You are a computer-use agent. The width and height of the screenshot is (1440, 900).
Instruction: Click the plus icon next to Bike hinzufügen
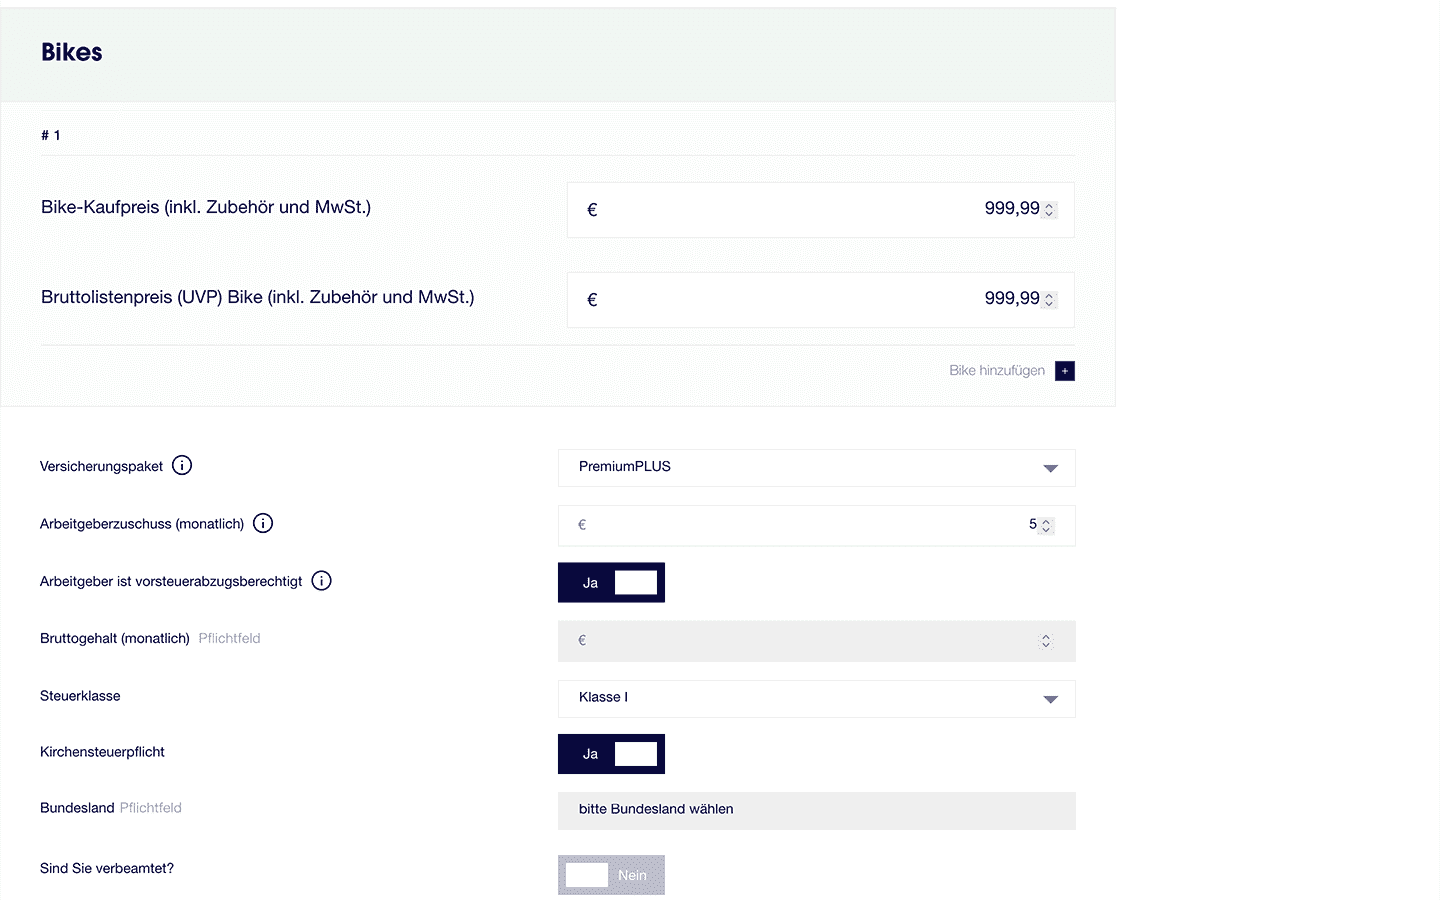1065,371
